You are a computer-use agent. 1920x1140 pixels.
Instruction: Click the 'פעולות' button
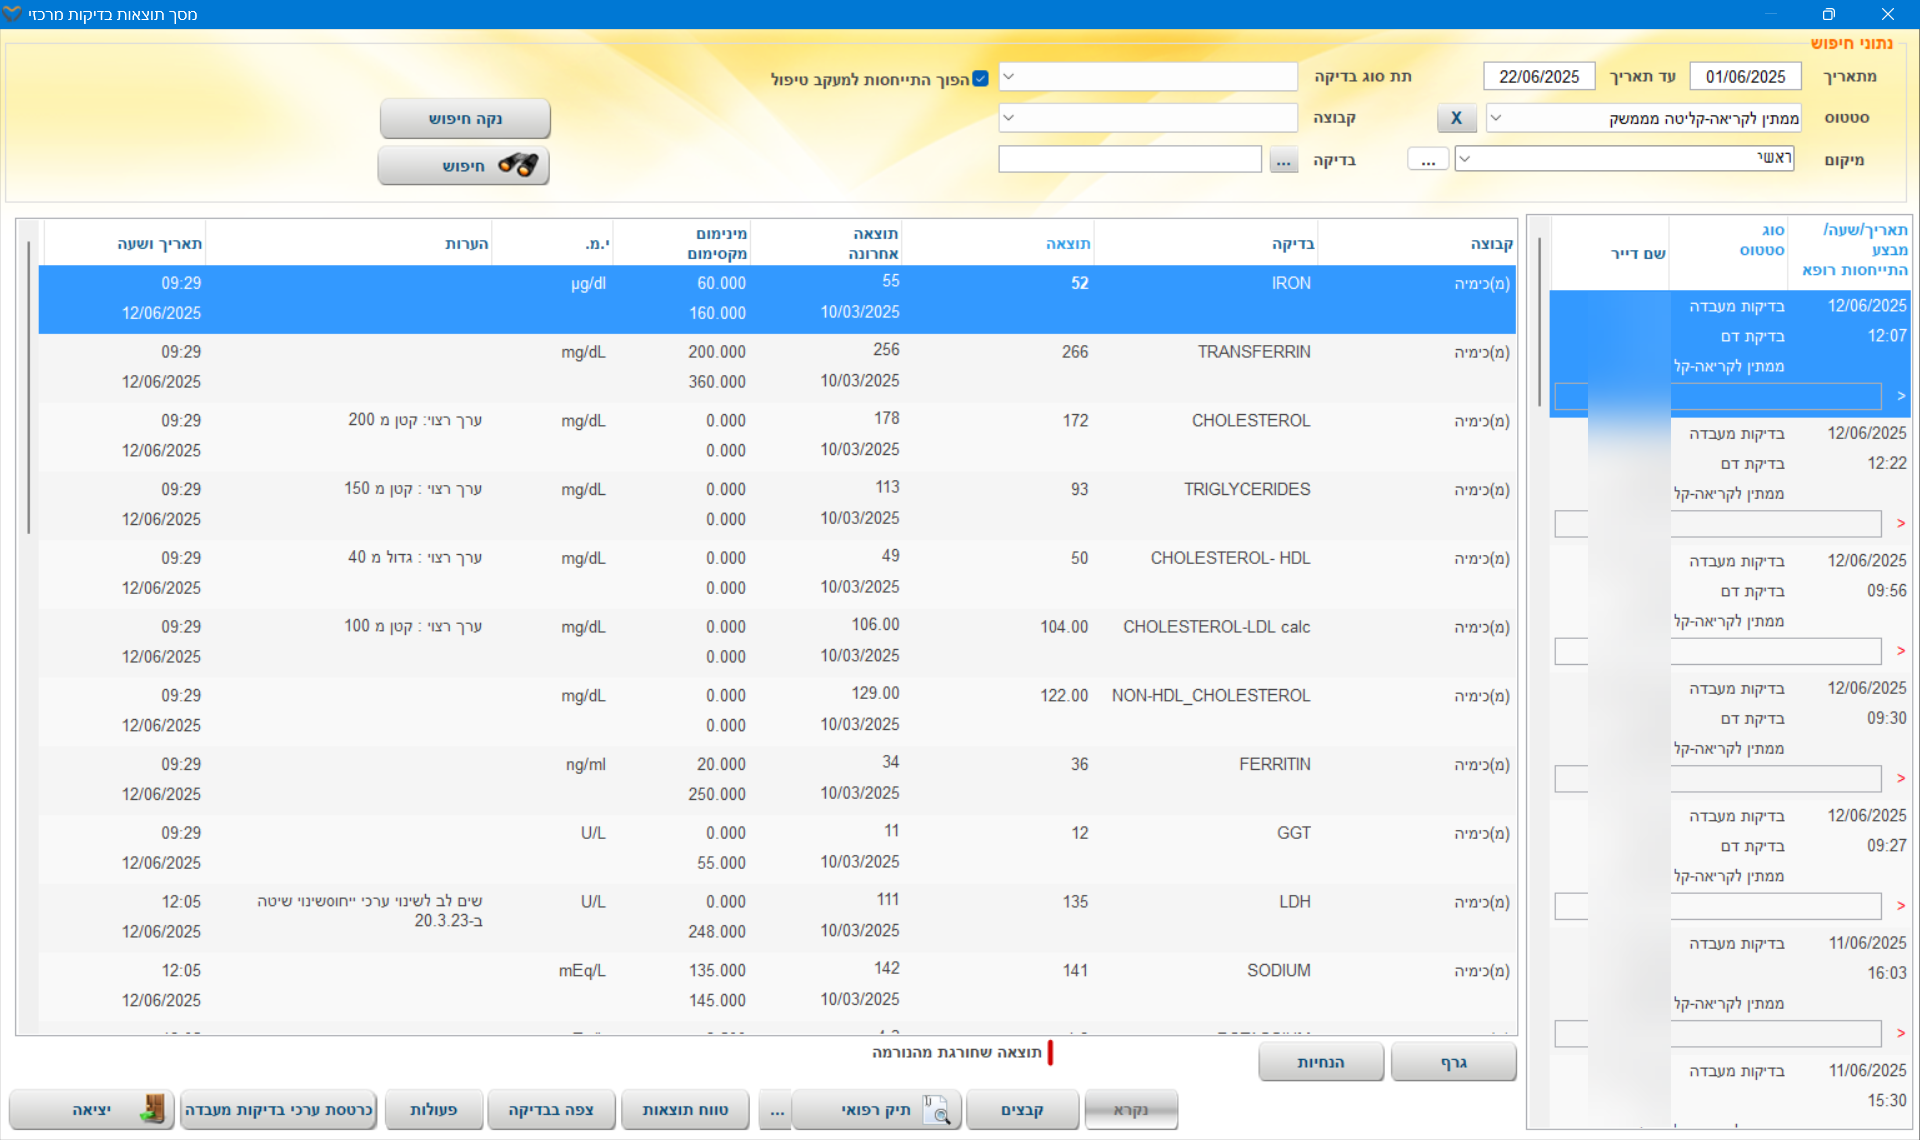pos(434,1110)
